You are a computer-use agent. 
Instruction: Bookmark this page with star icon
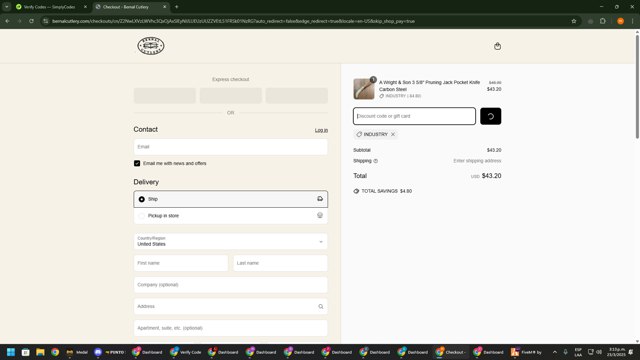click(573, 21)
